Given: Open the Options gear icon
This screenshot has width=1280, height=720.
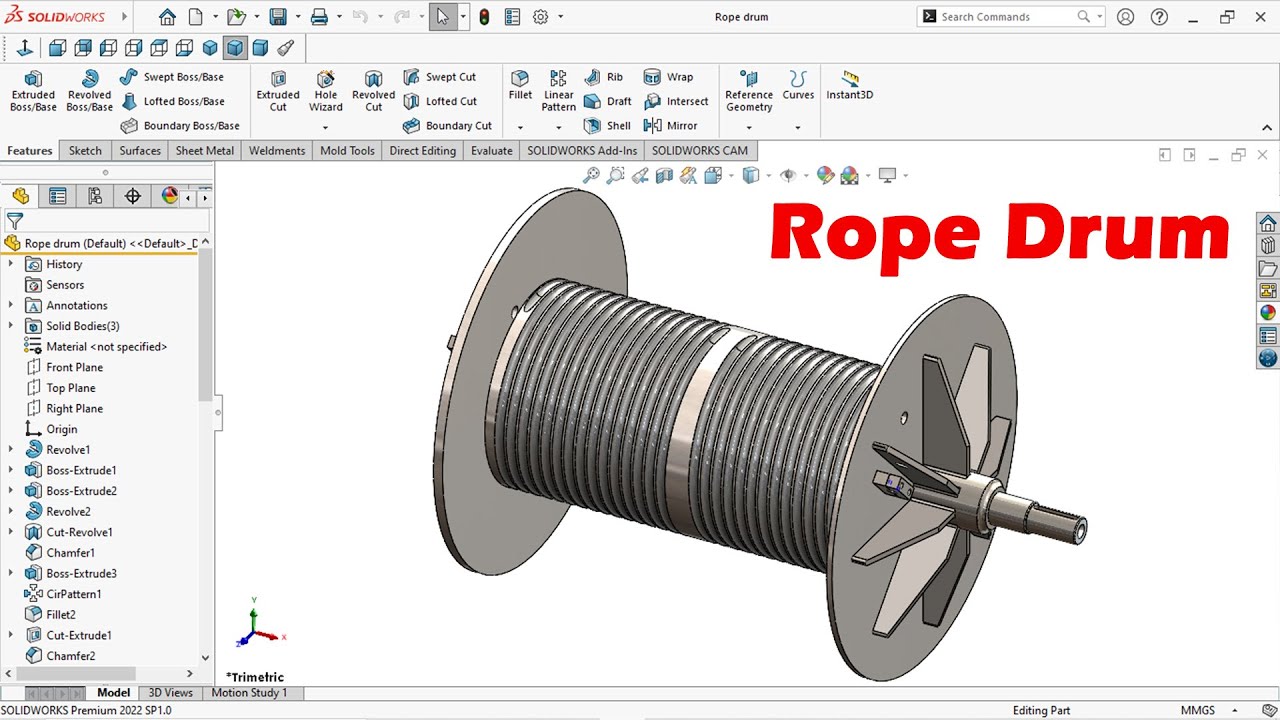Looking at the screenshot, I should [541, 17].
